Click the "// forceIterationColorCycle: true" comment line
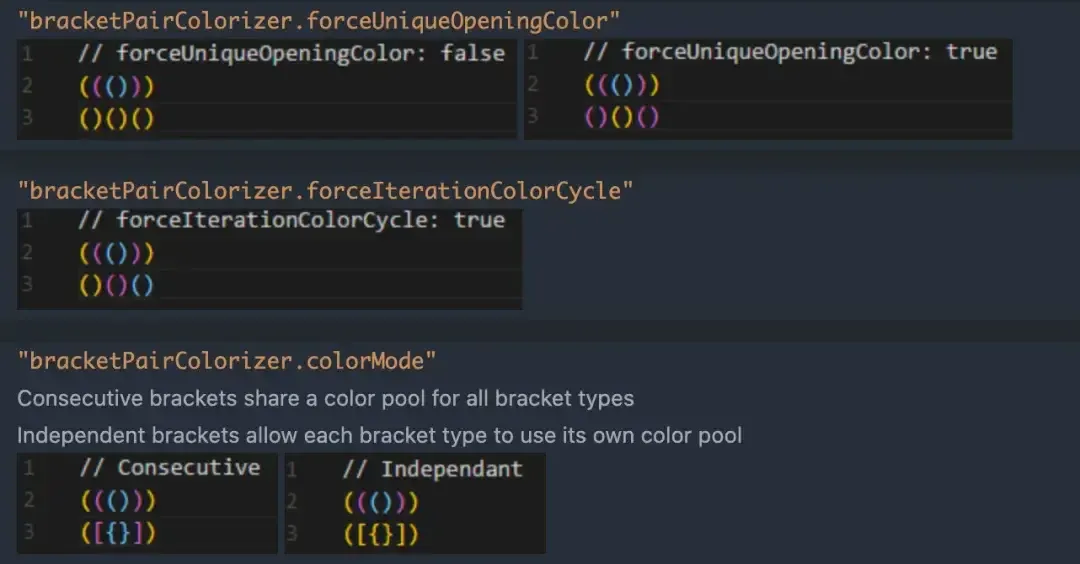The image size is (1080, 564). click(291, 220)
